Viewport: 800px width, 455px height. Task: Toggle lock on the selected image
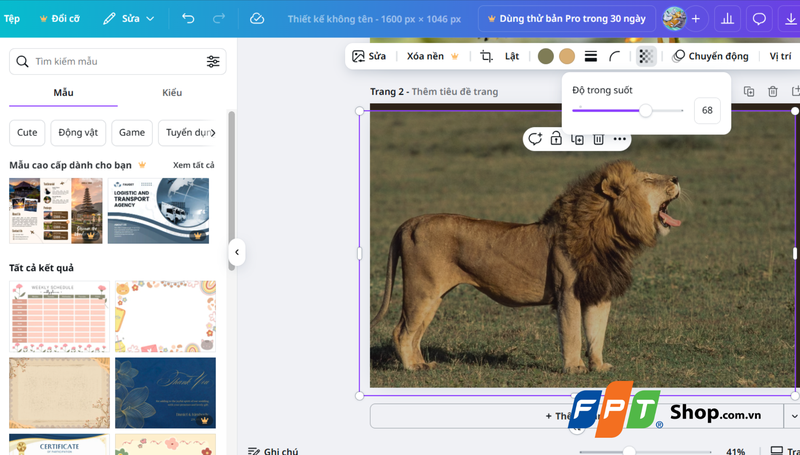click(556, 139)
